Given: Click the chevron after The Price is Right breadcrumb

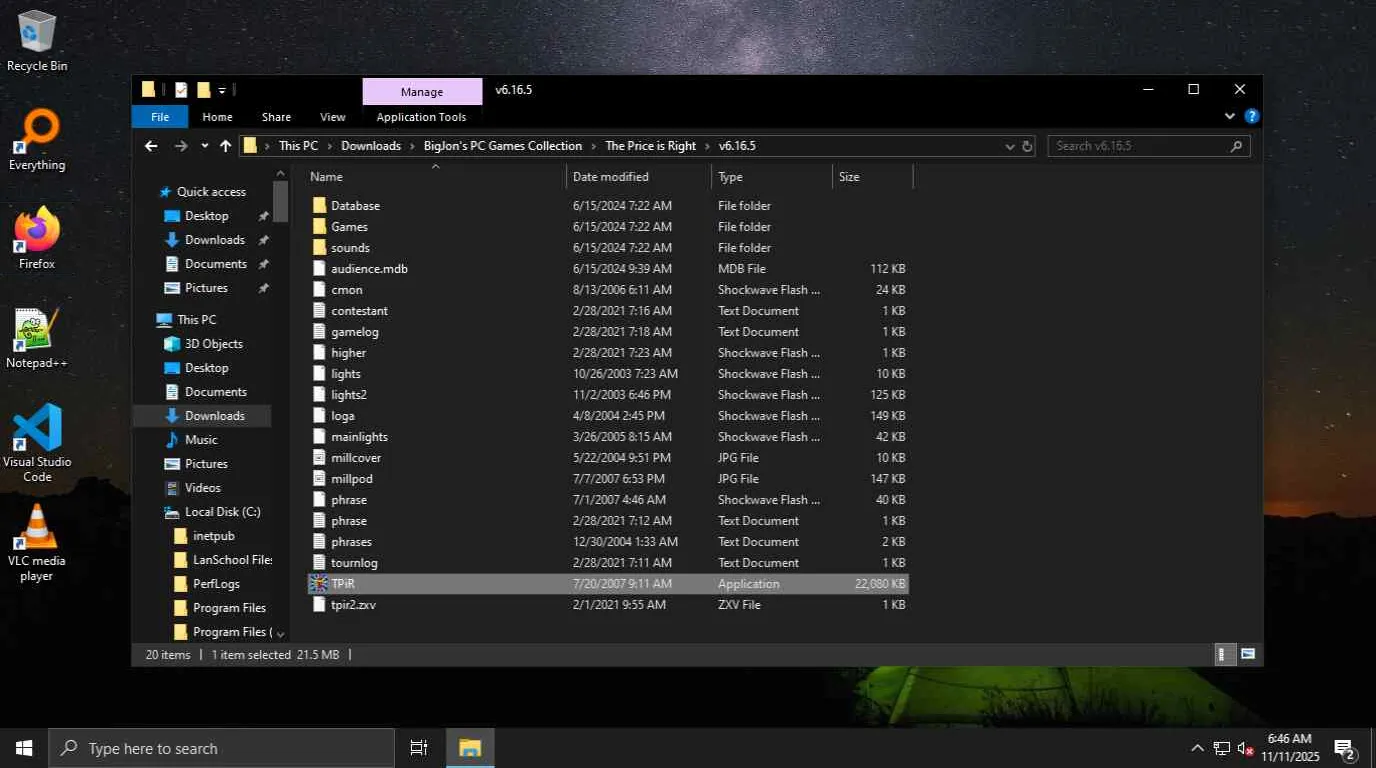Looking at the screenshot, I should coord(707,146).
